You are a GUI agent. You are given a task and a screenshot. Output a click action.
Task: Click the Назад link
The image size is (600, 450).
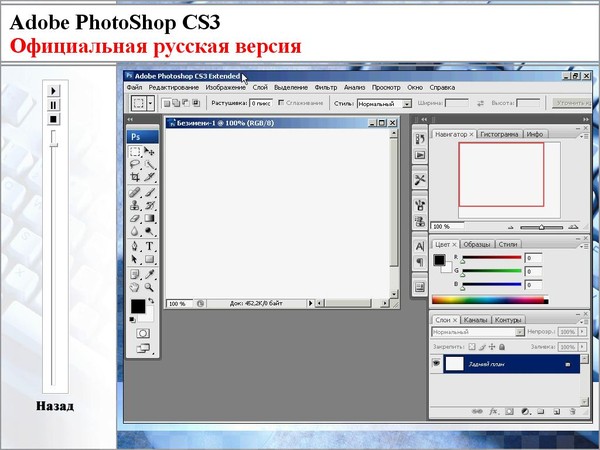click(x=55, y=406)
